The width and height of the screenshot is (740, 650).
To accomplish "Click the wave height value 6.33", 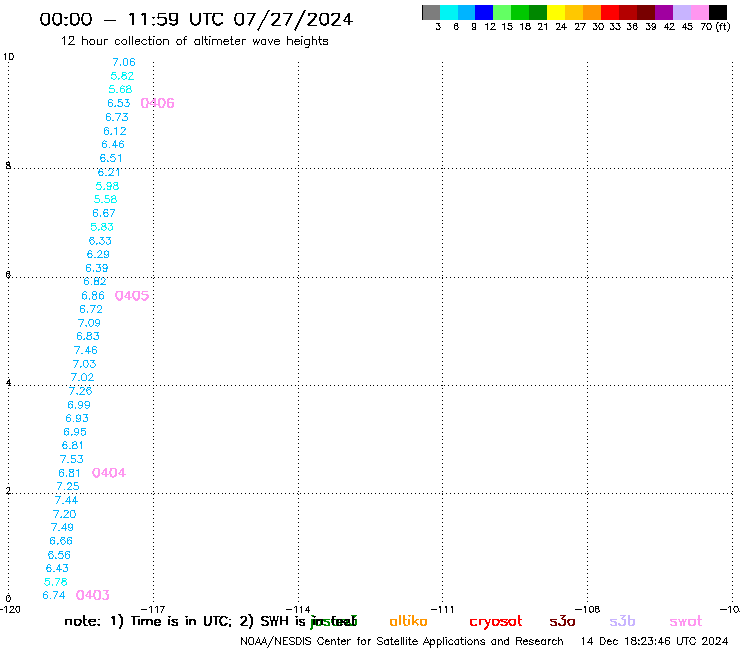I will [100, 241].
